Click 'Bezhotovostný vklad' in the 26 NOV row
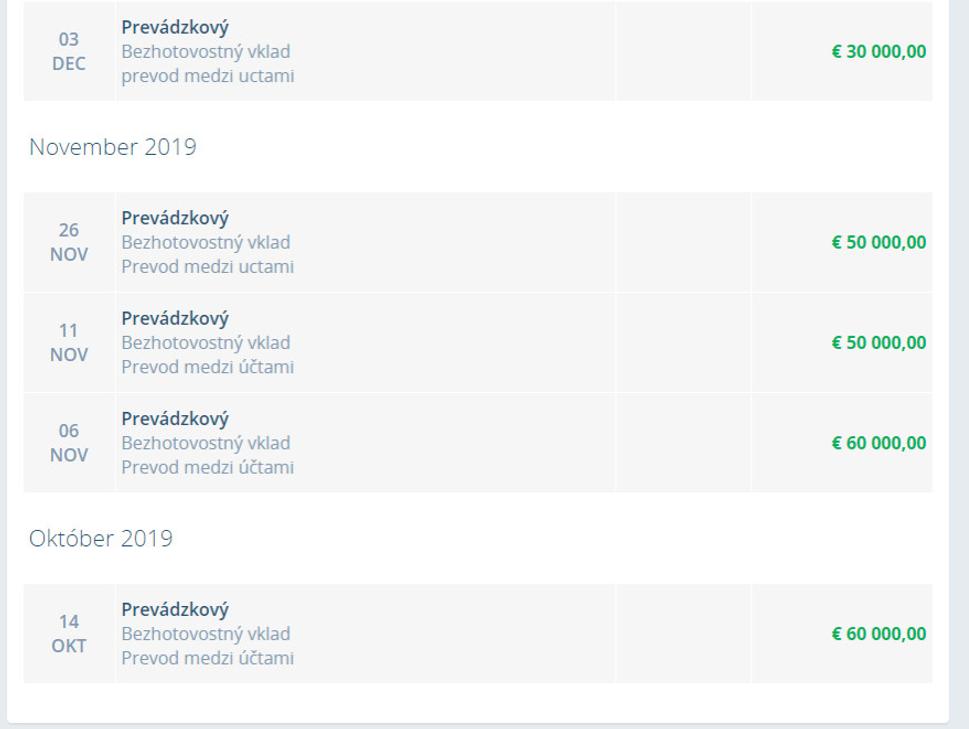 [206, 242]
